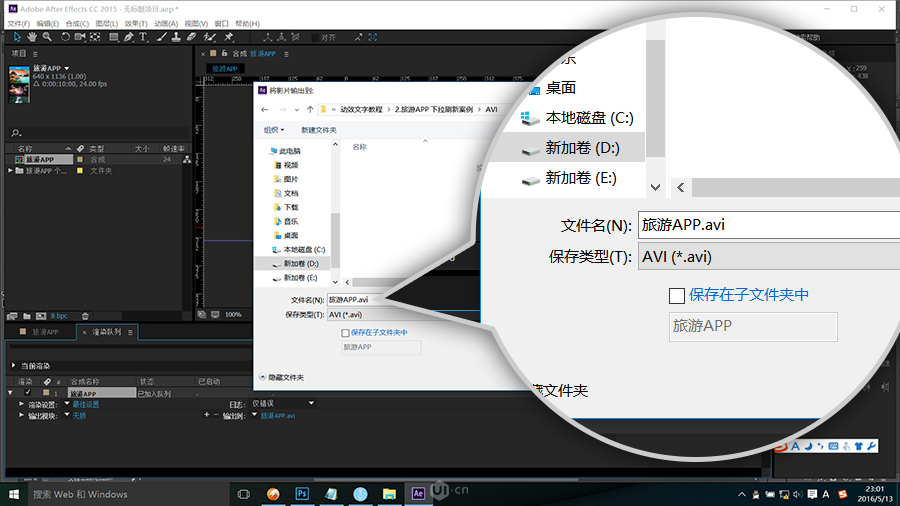Select the Hand tool in toolbar

33,37
